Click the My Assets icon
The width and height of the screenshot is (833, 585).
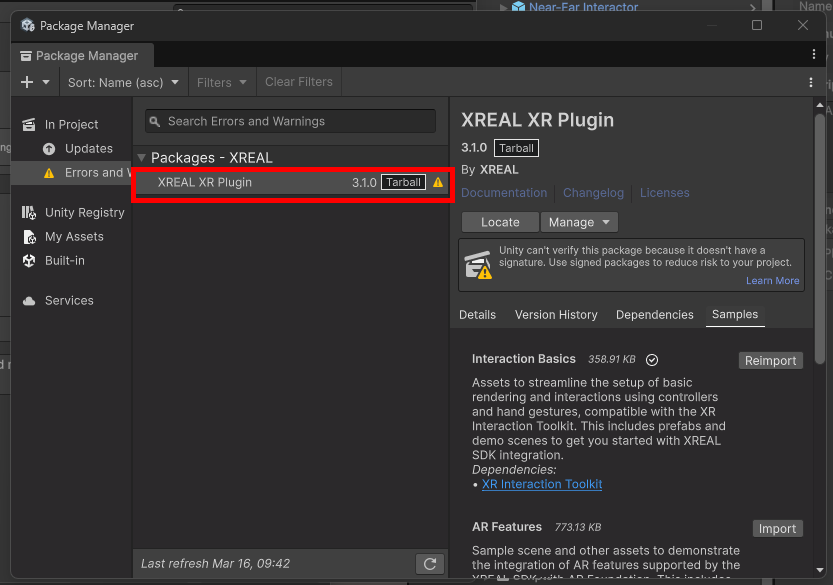(30, 237)
